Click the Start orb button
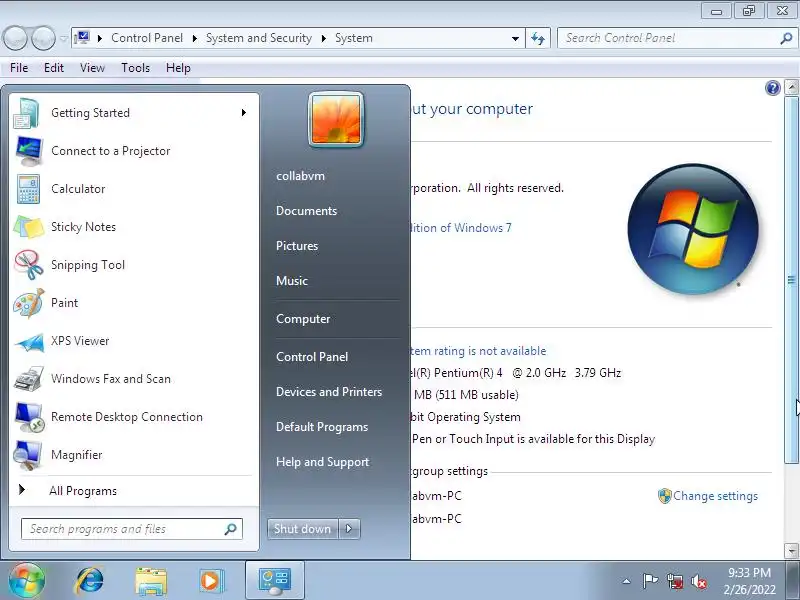 click(x=27, y=581)
